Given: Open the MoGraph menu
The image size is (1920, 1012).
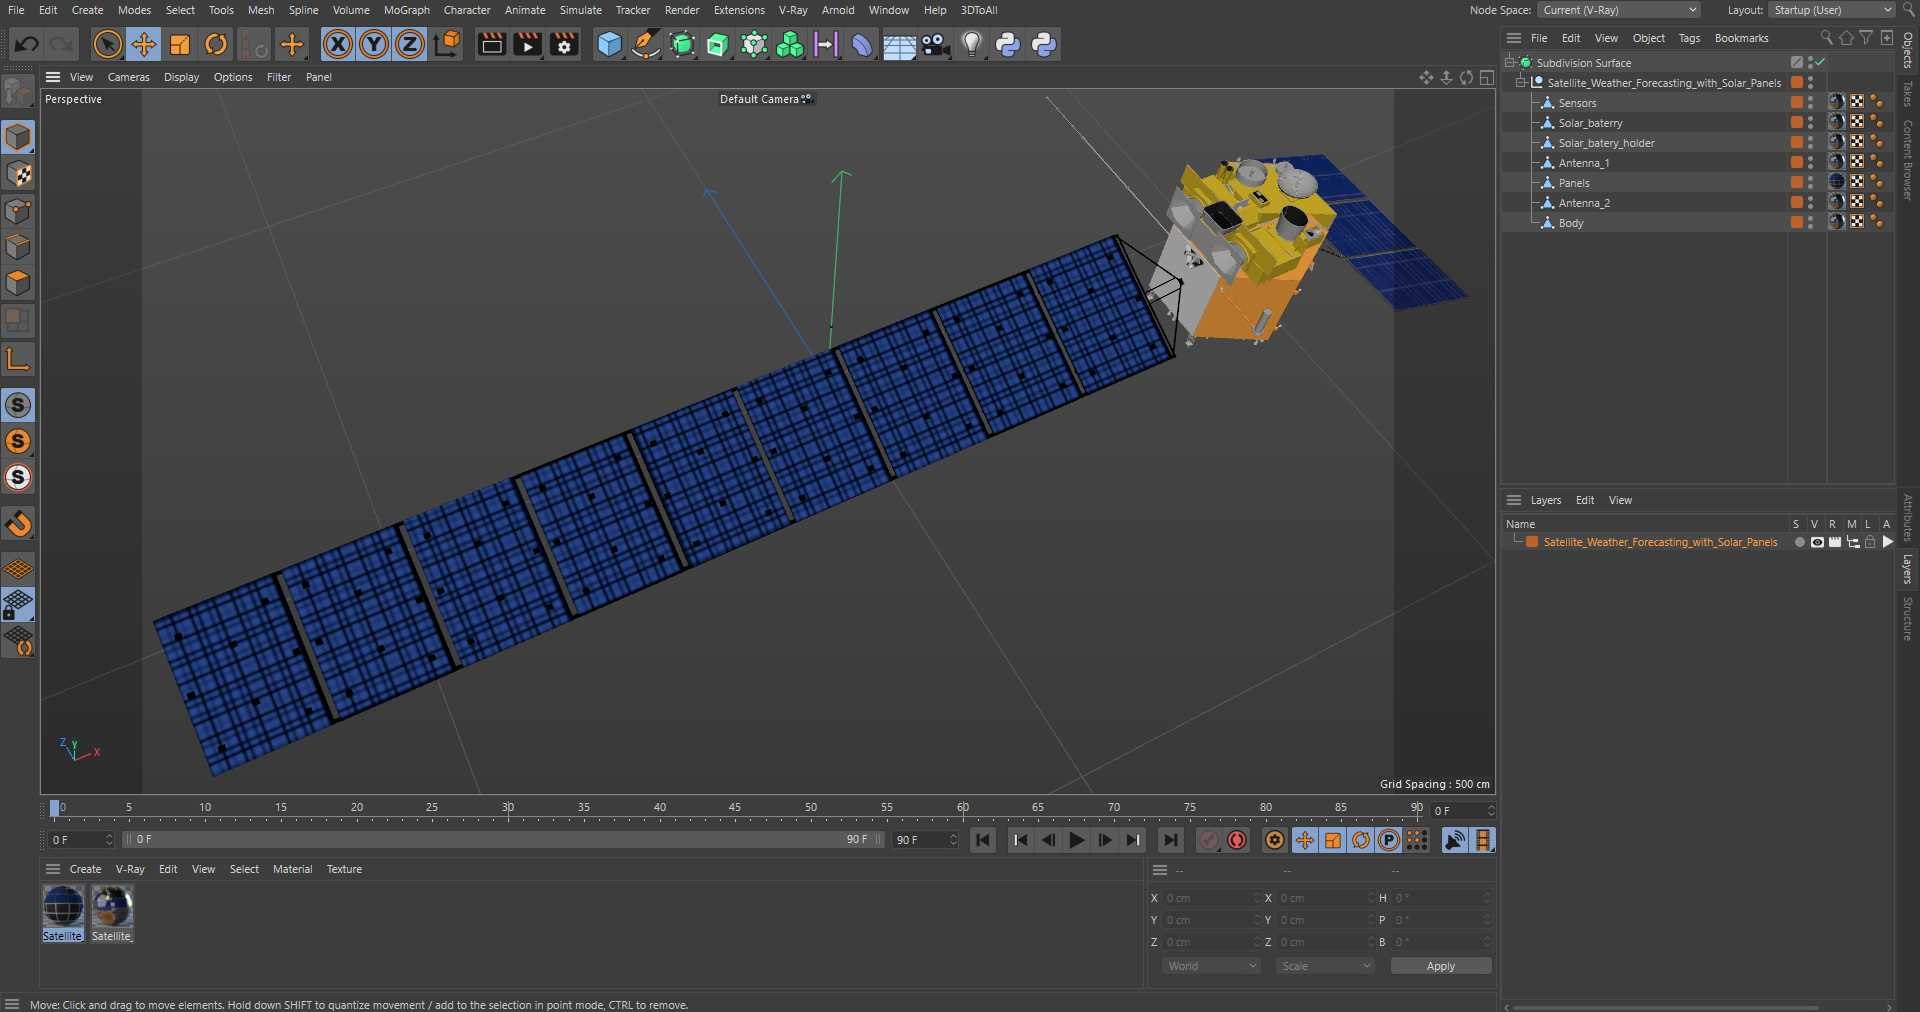Looking at the screenshot, I should pos(407,10).
